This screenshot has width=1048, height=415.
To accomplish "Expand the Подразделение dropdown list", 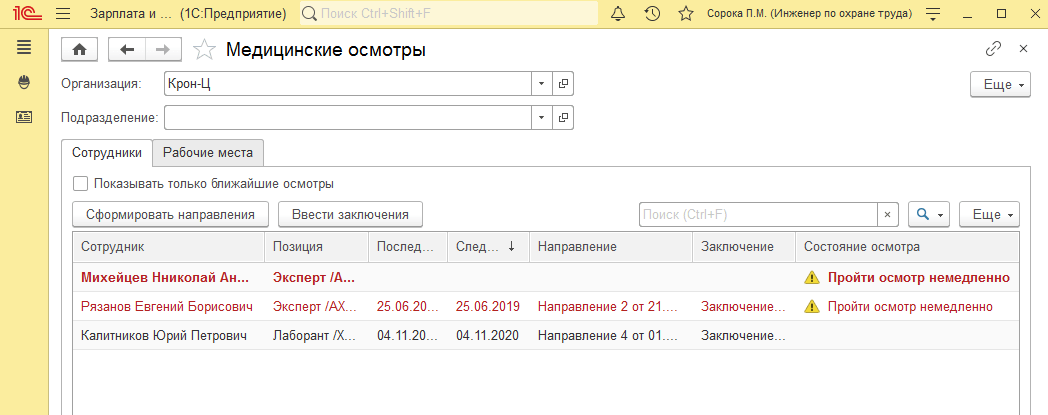I will pos(541,118).
